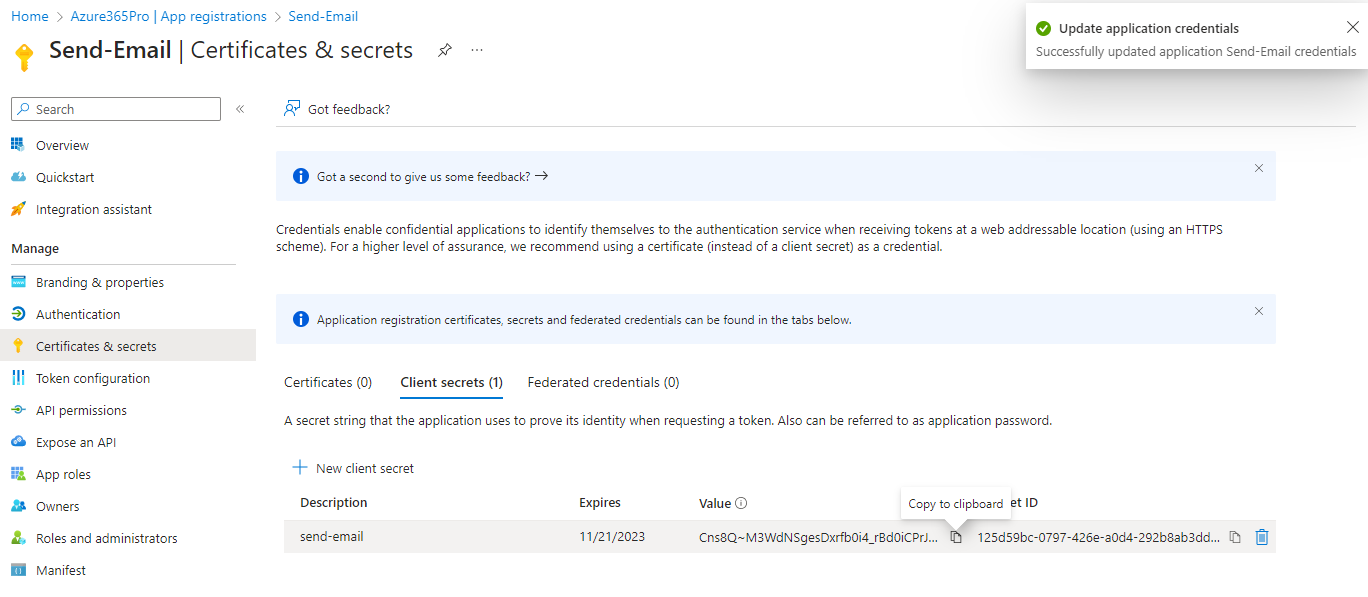Dismiss the application registration info banner

pyautogui.click(x=1259, y=311)
